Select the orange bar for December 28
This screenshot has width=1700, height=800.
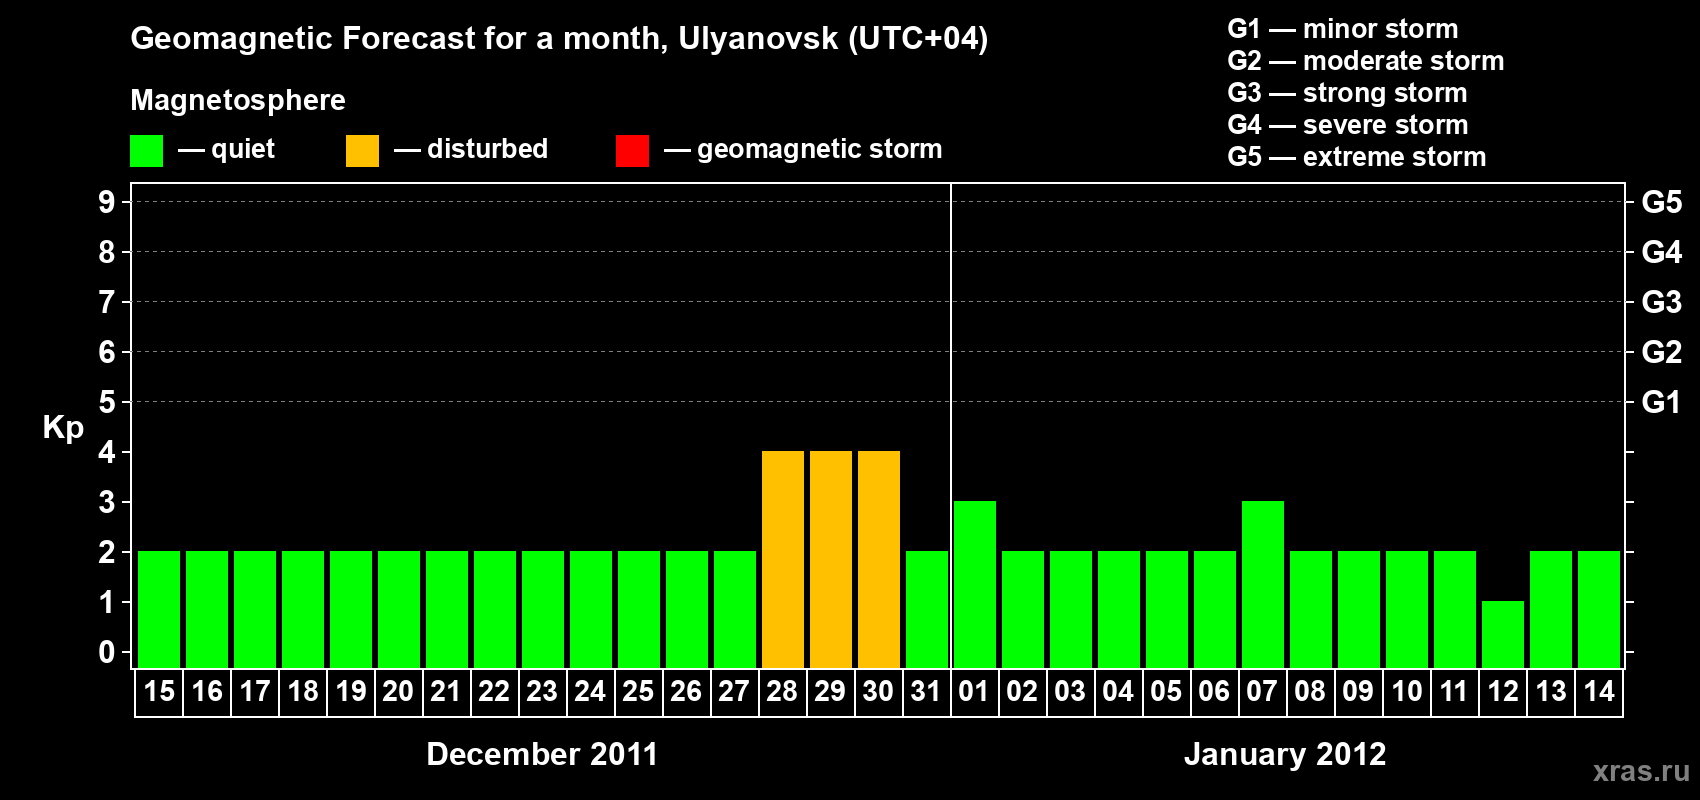coord(783,559)
